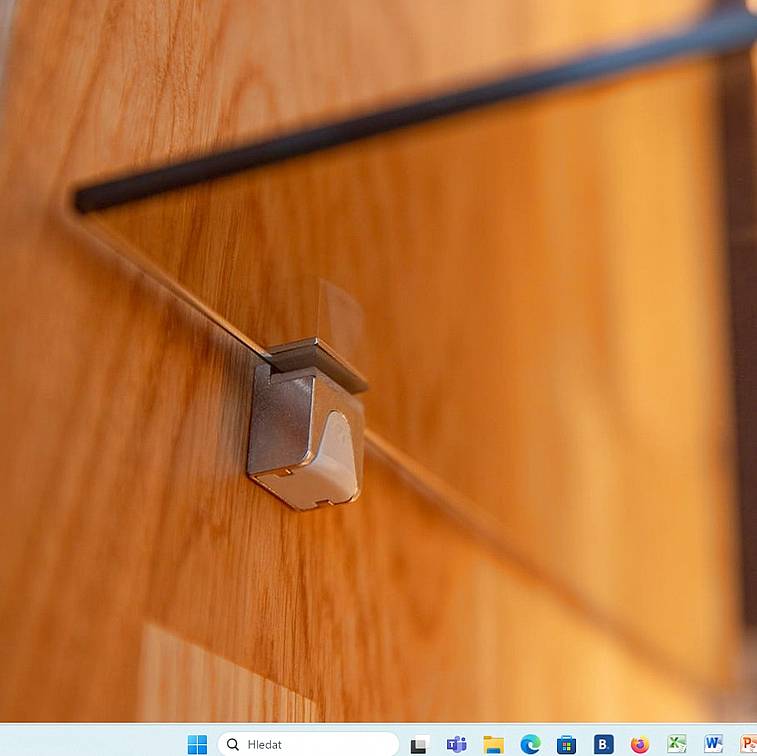Image resolution: width=757 pixels, height=756 pixels.
Task: Open File Explorer from the taskbar
Action: click(x=493, y=744)
